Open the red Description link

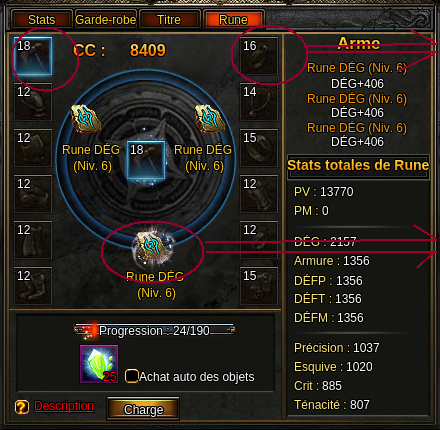pos(64,406)
